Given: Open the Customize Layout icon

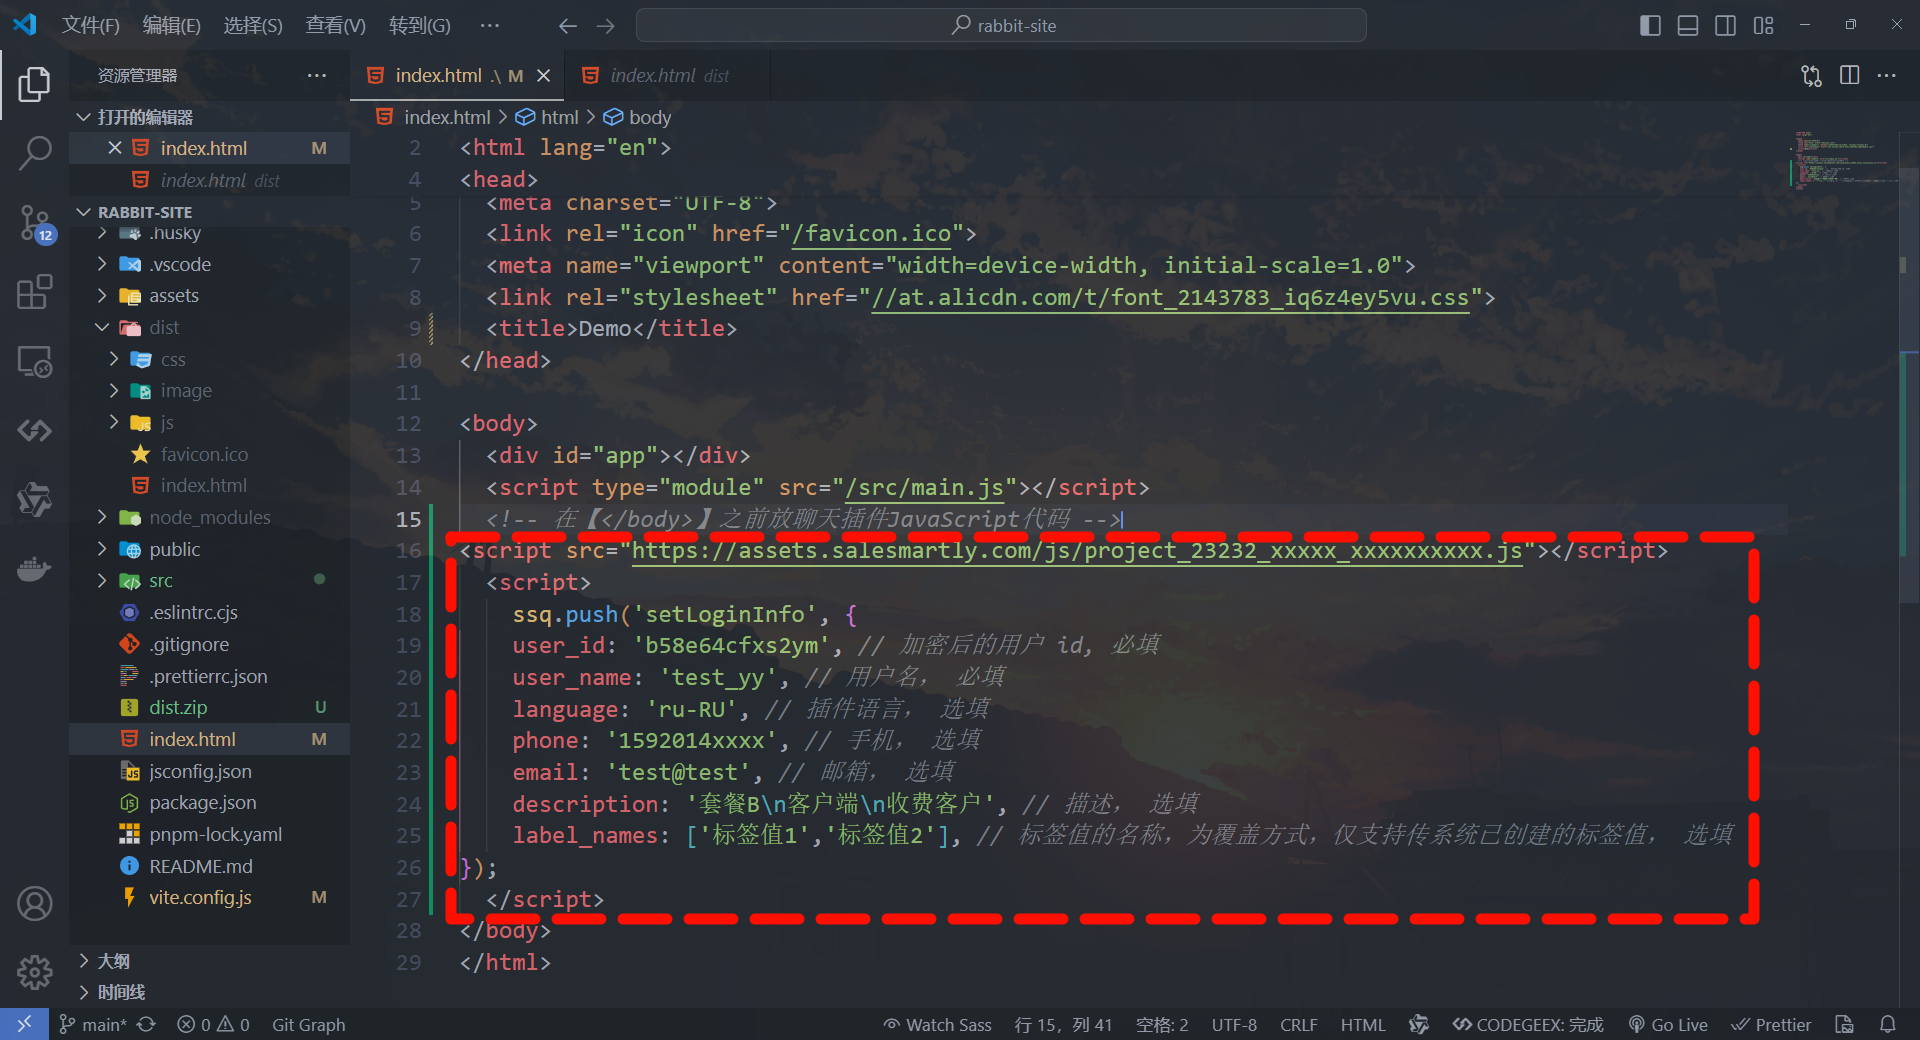Looking at the screenshot, I should point(1764,26).
